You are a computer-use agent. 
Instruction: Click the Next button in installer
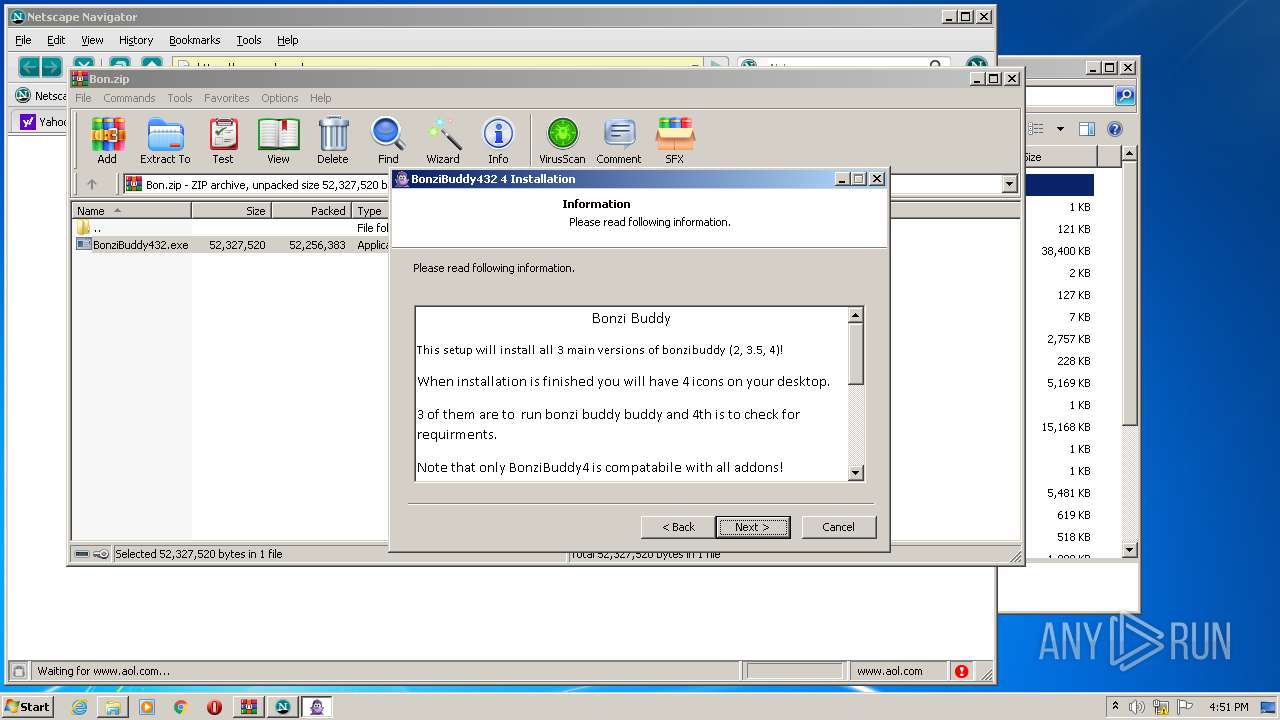(x=753, y=527)
